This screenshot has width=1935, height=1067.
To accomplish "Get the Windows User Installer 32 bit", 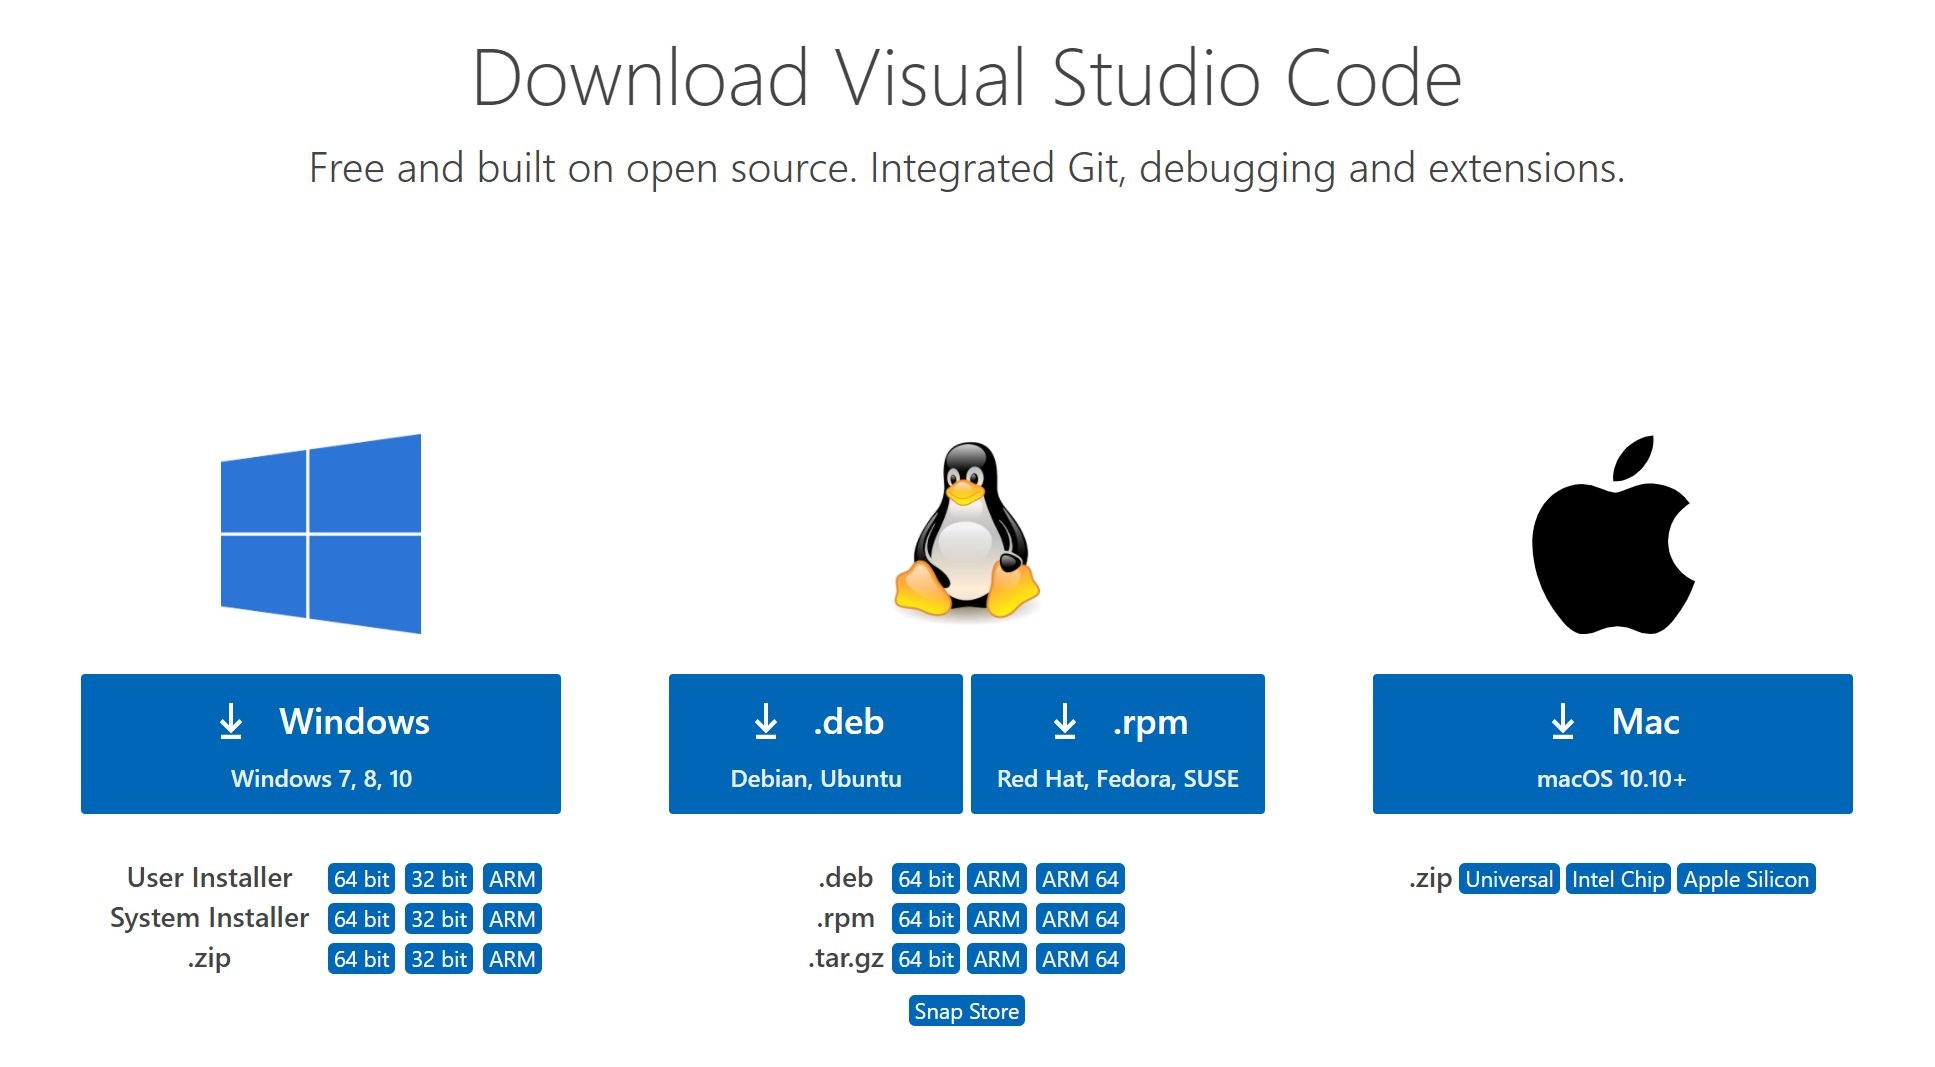I will point(439,879).
